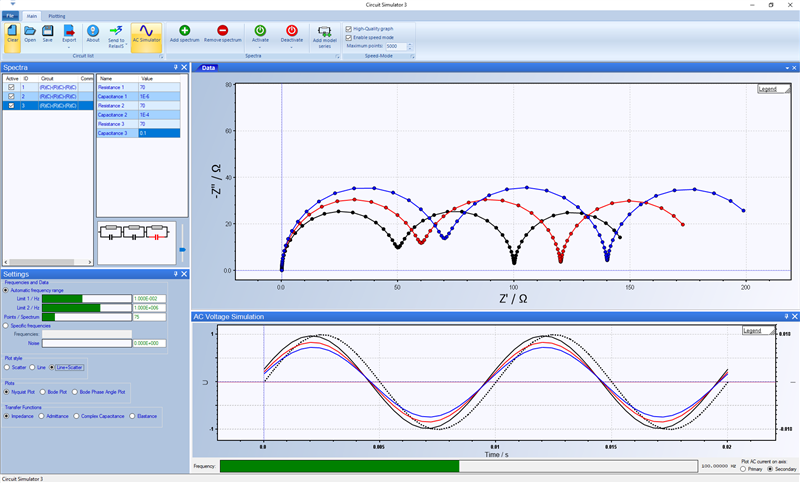
Task: Open the Export dropdown arrow
Action: click(69, 47)
